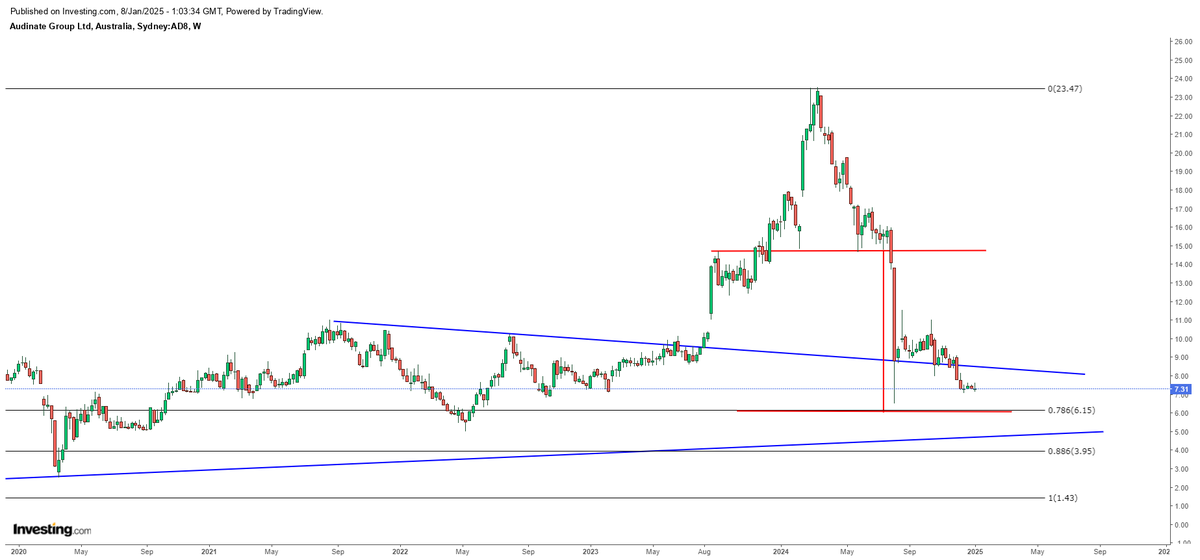This screenshot has width=1200, height=560.
Task: Click the 0.886(3.95) Fibonacci level label
Action: (x=1073, y=451)
